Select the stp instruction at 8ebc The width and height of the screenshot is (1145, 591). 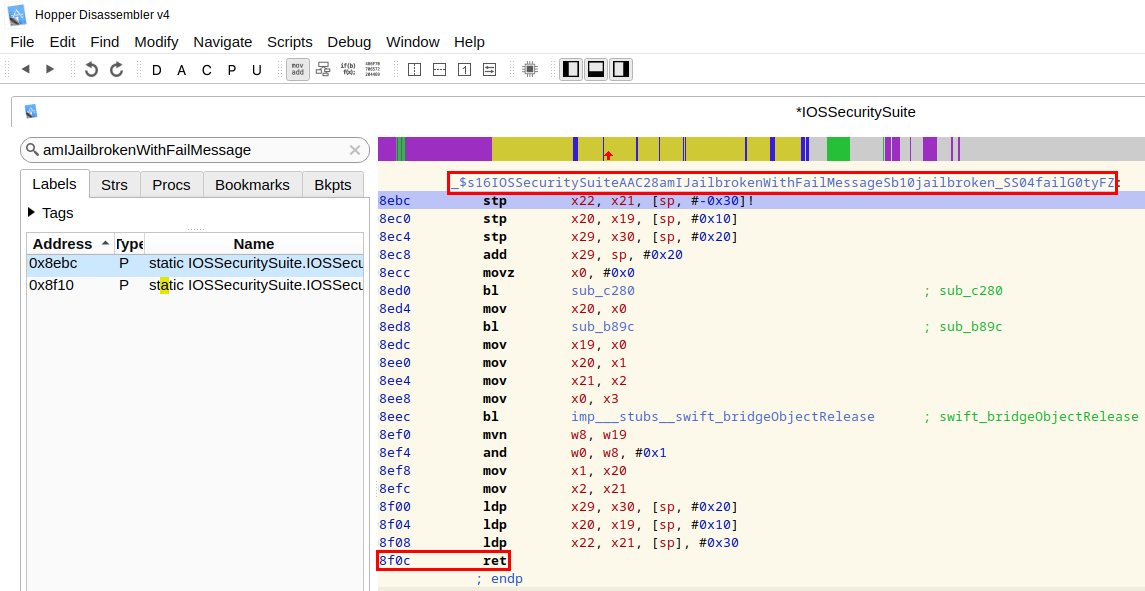point(762,201)
